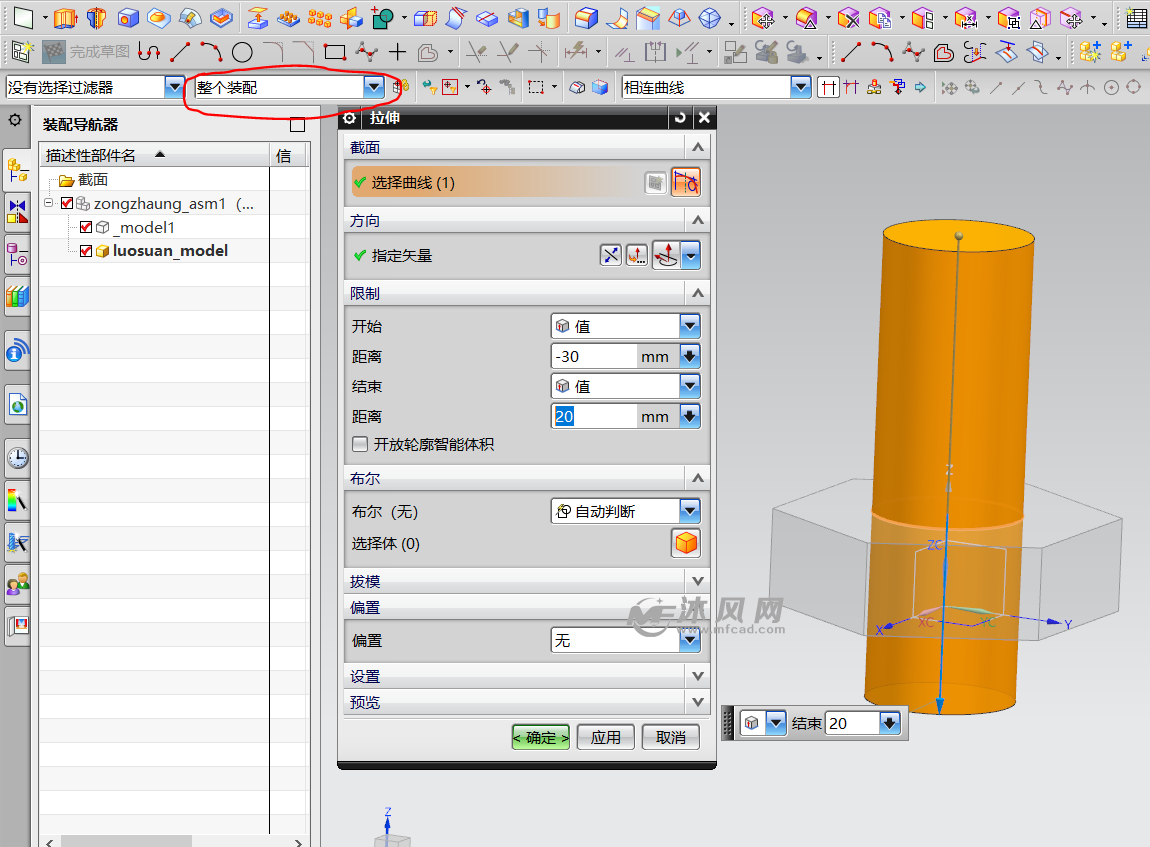The height and width of the screenshot is (847, 1150).
Task: Open the Part Navigator sidebar icon
Action: click(18, 254)
